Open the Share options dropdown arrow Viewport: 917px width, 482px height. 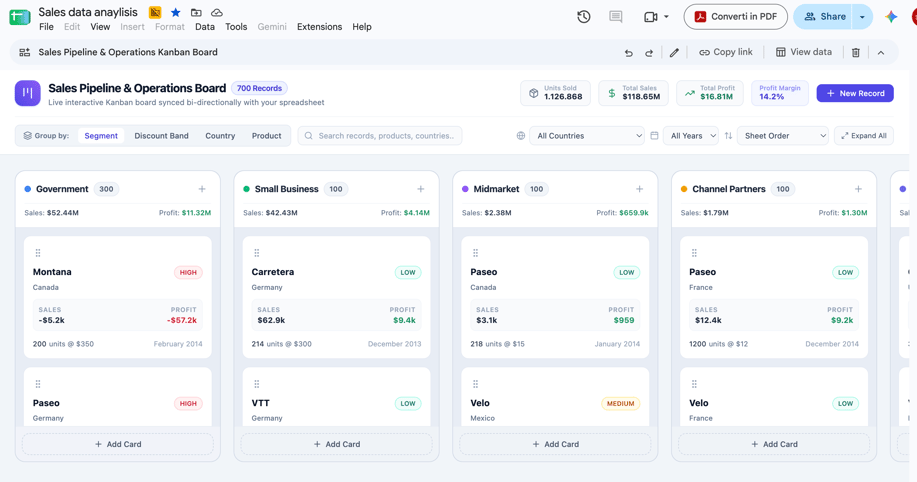click(x=862, y=17)
